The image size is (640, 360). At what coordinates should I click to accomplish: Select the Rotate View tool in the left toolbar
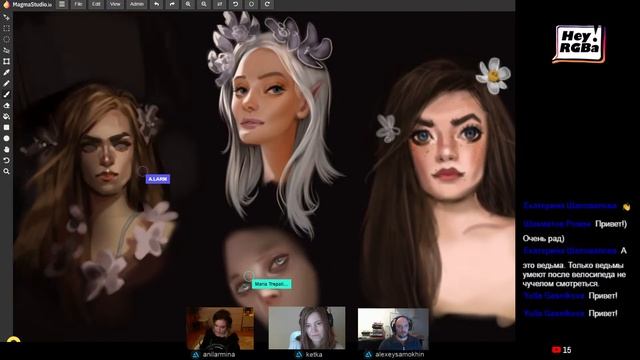7,161
